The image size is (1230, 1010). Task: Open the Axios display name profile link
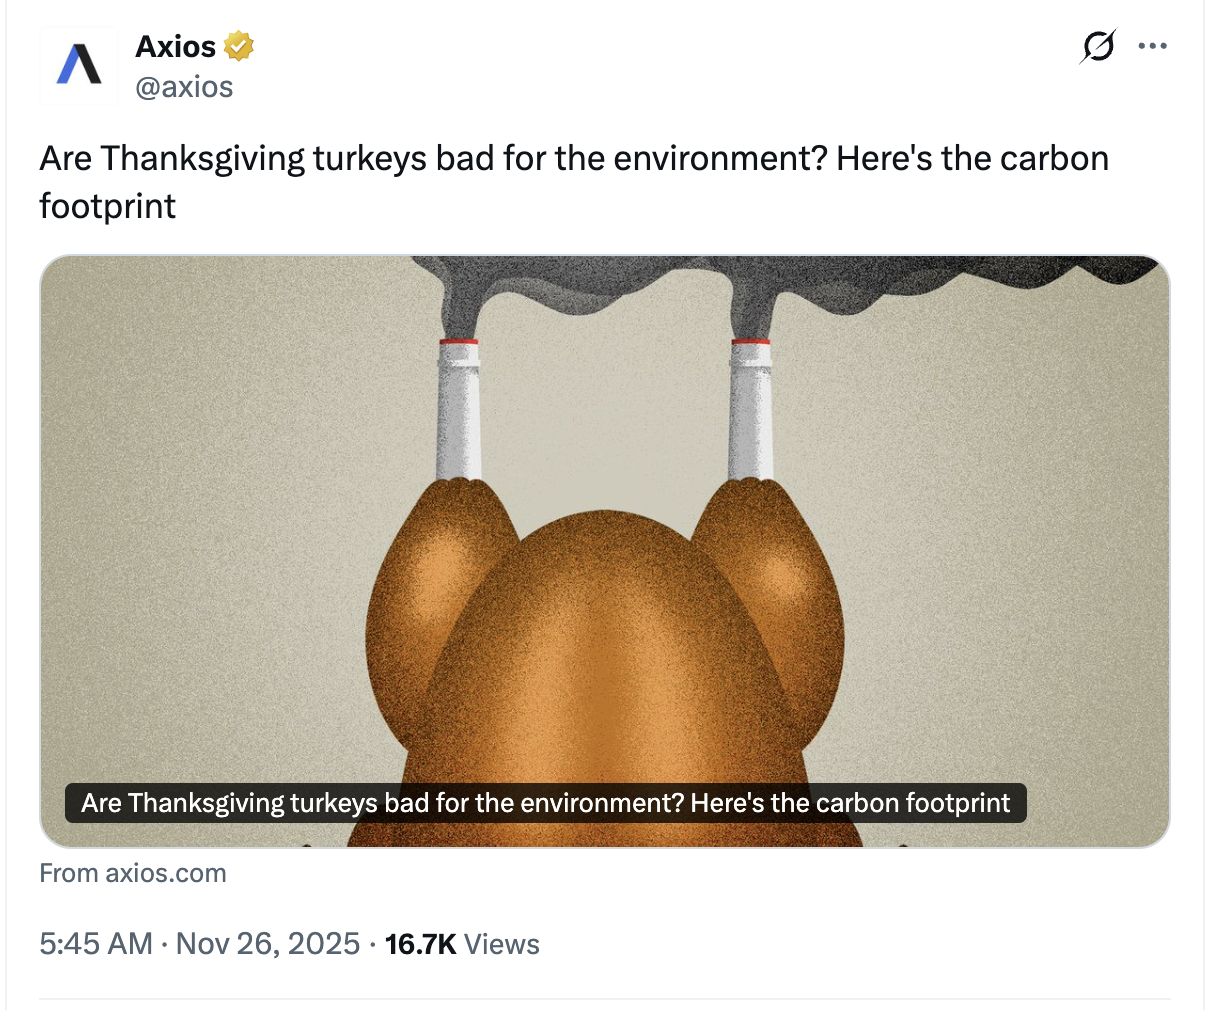click(x=176, y=47)
